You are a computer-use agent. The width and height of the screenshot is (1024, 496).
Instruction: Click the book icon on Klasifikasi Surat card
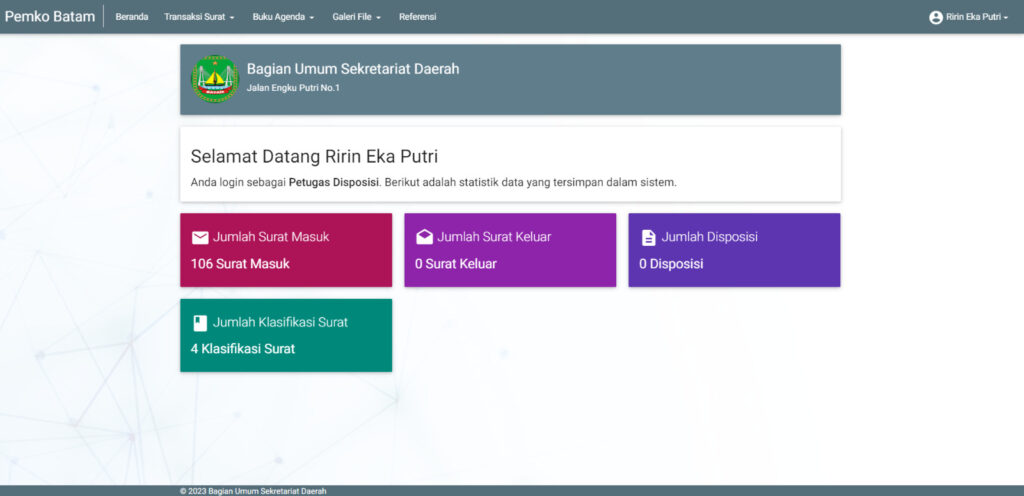point(200,323)
